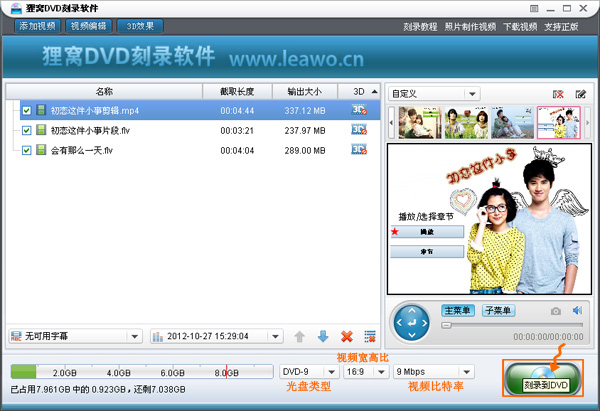Select file name 会有那么一天.flv
600x411 pixels.
pyautogui.click(x=82, y=151)
